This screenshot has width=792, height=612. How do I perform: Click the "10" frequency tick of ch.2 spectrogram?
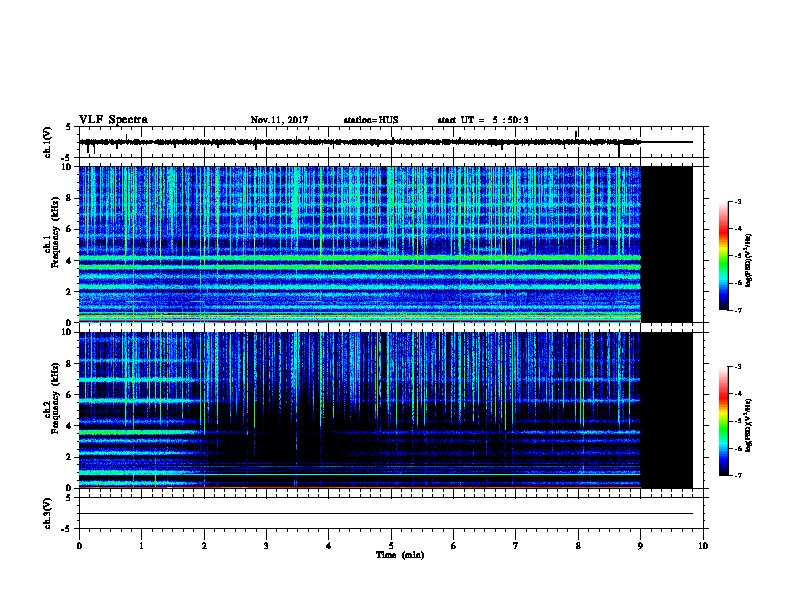click(68, 332)
